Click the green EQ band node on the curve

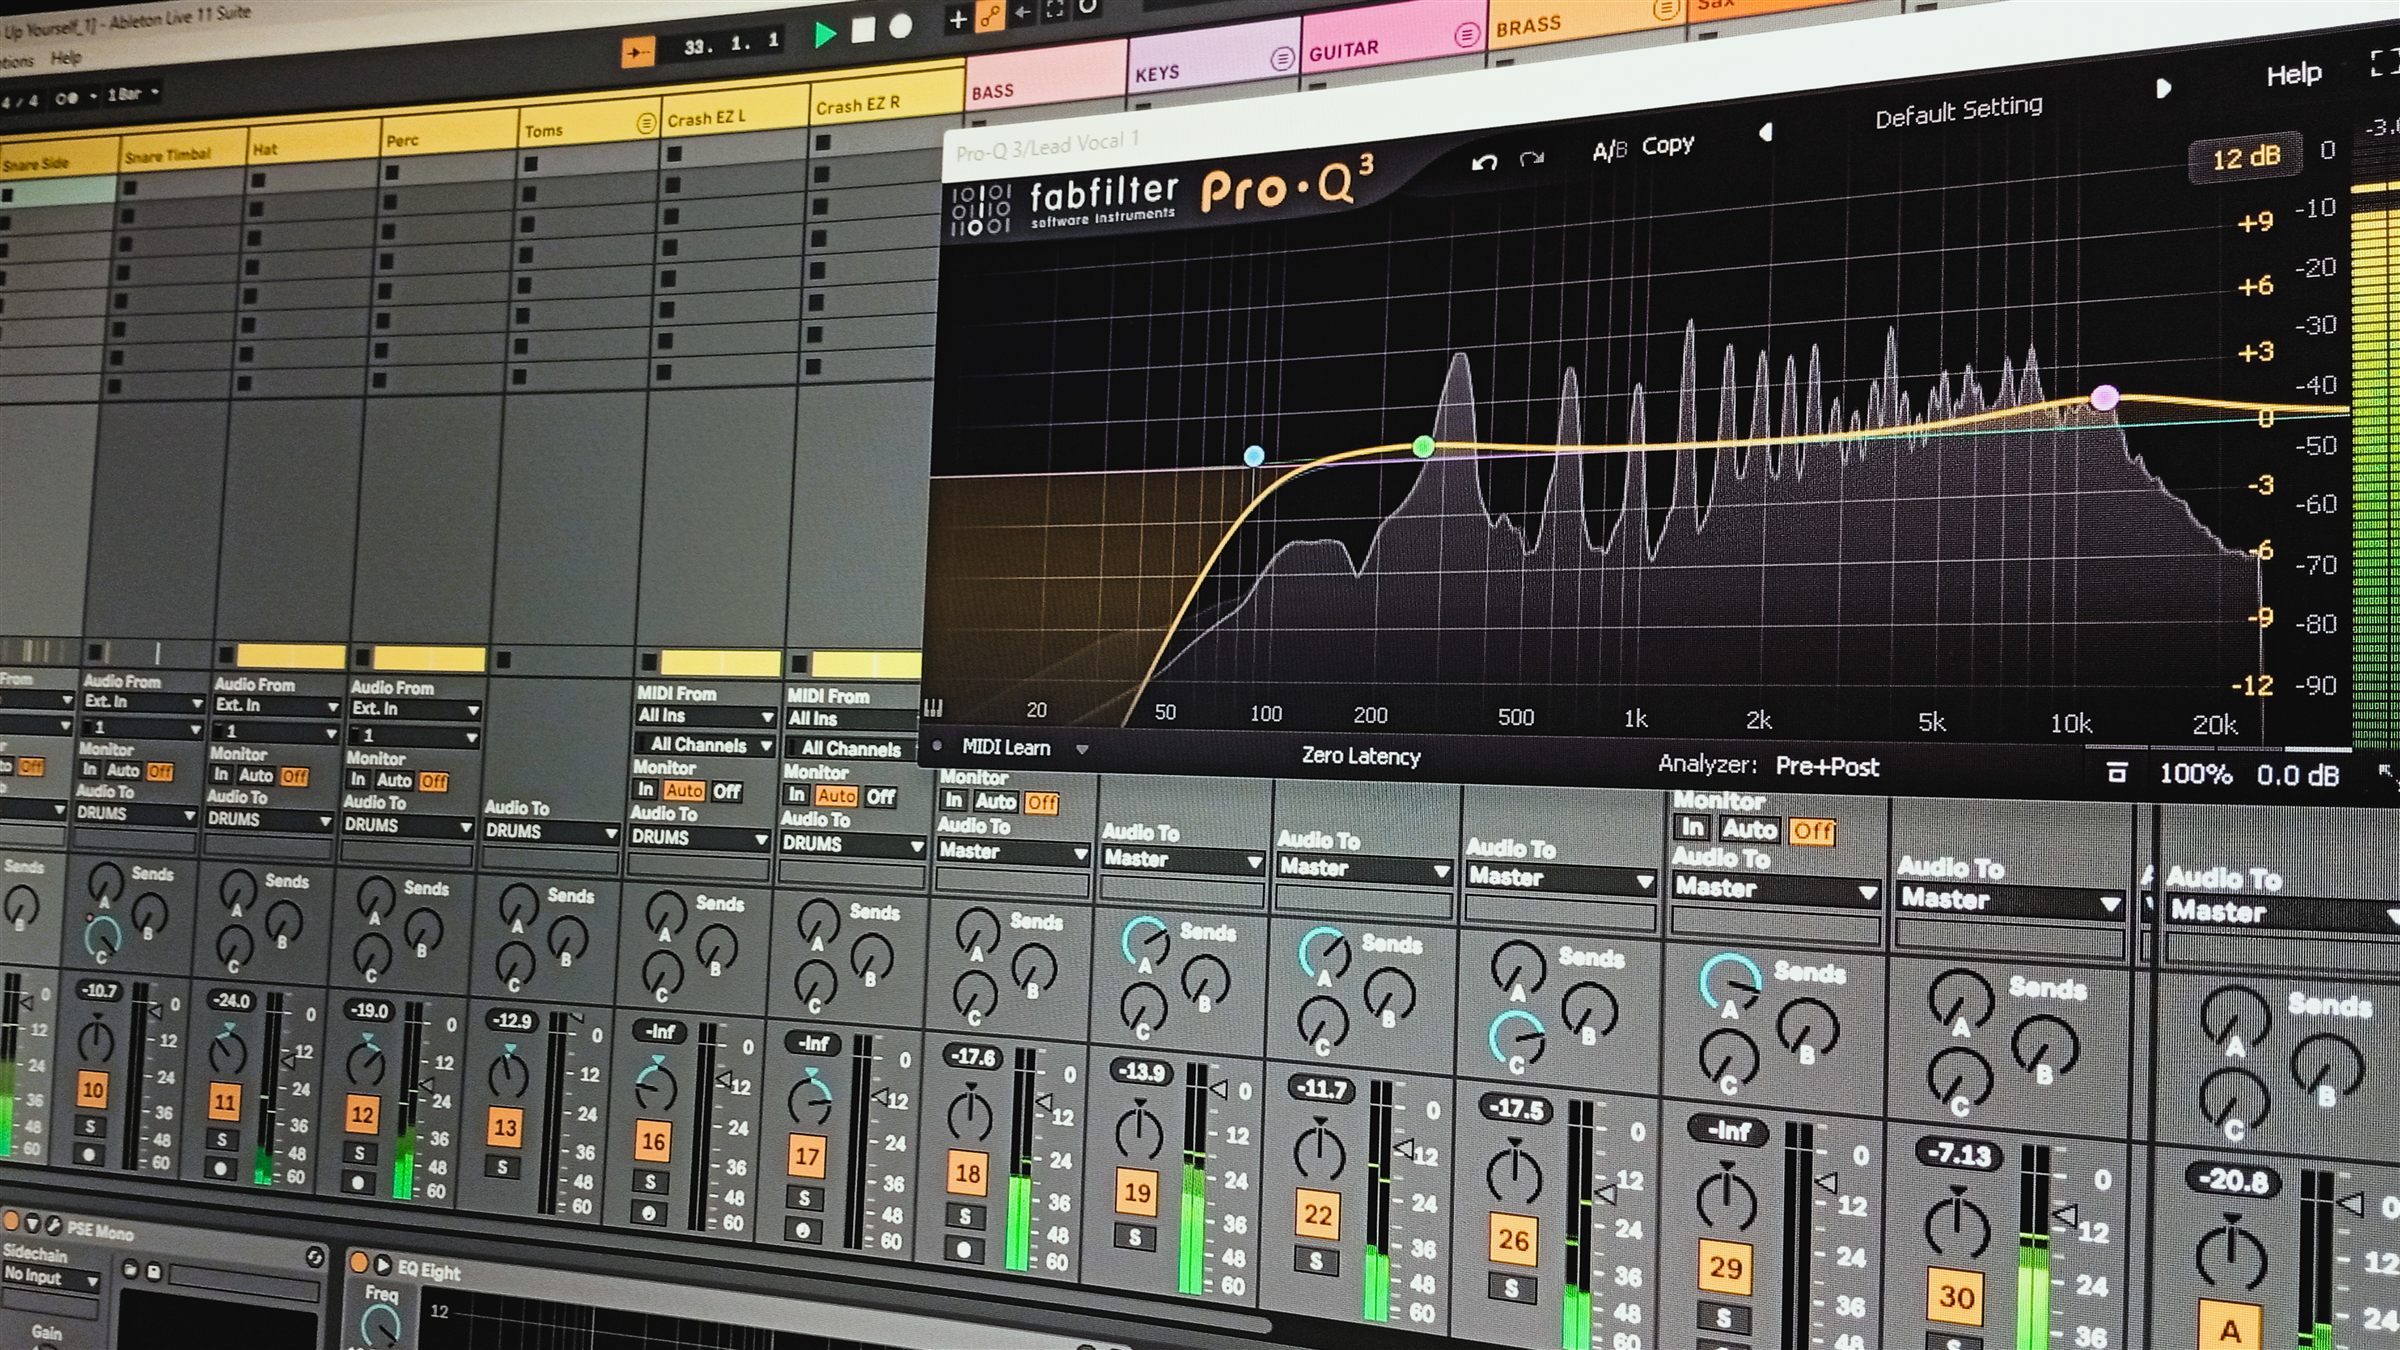1424,448
